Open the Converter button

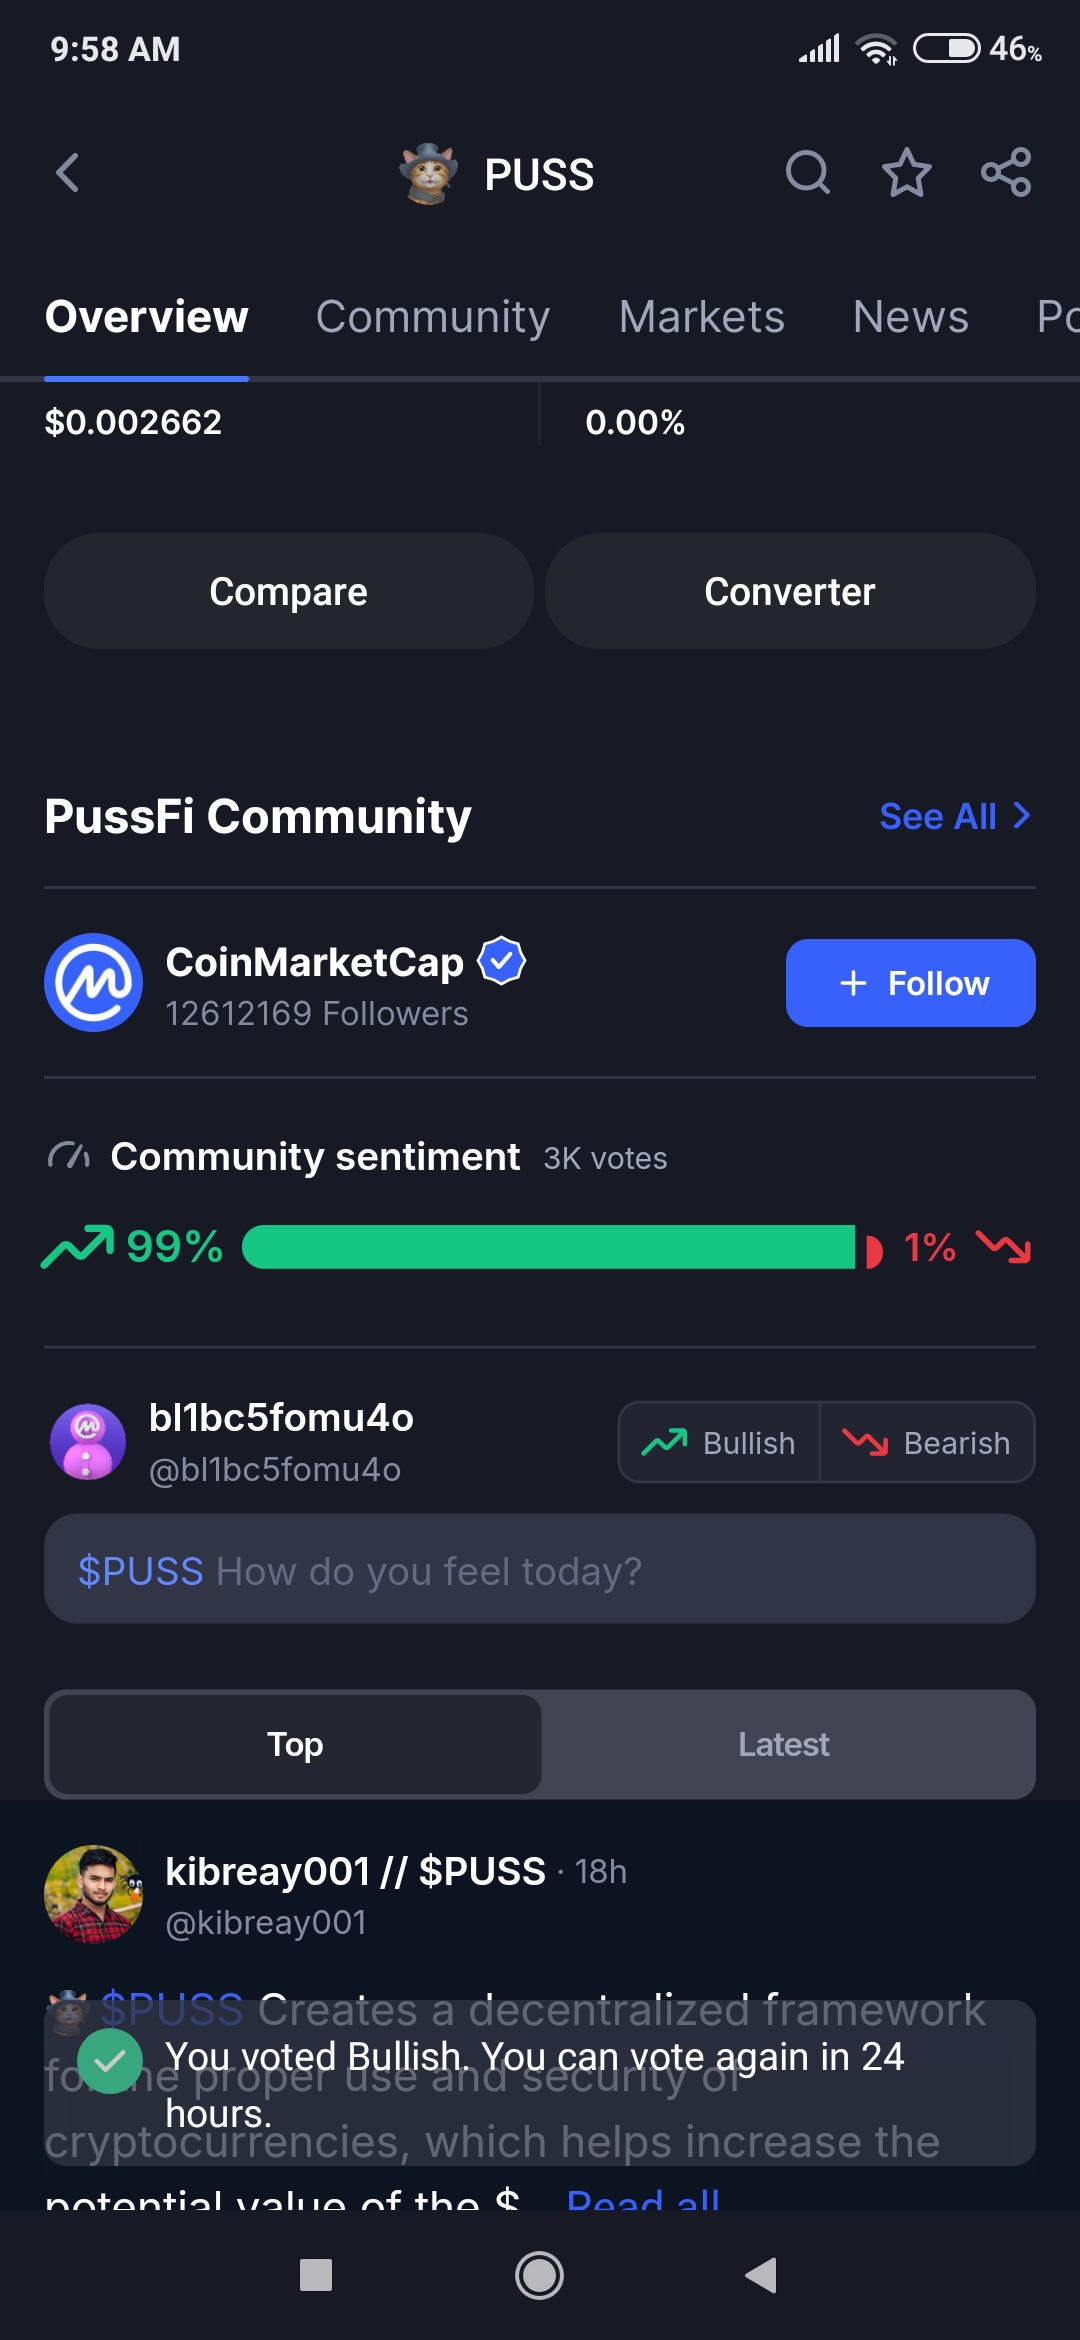(790, 591)
